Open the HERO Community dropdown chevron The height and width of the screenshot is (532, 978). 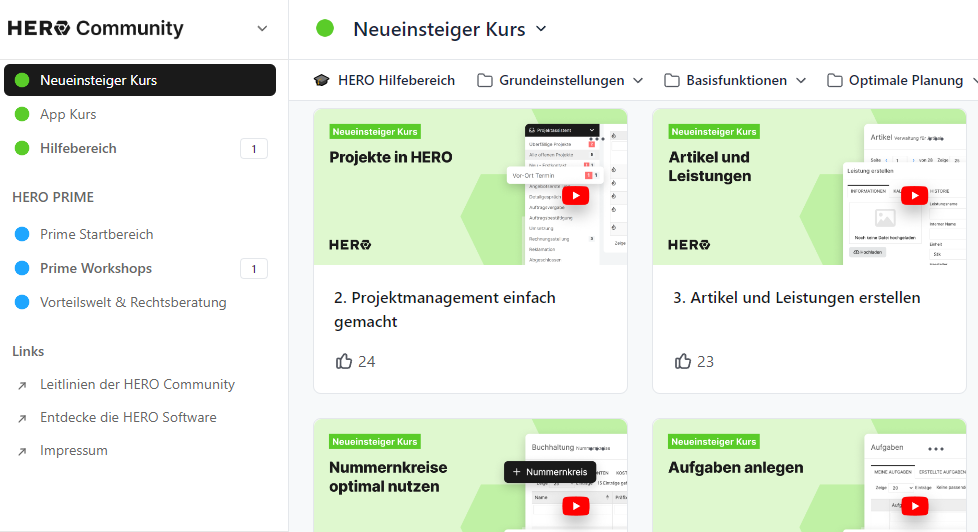[x=263, y=29]
